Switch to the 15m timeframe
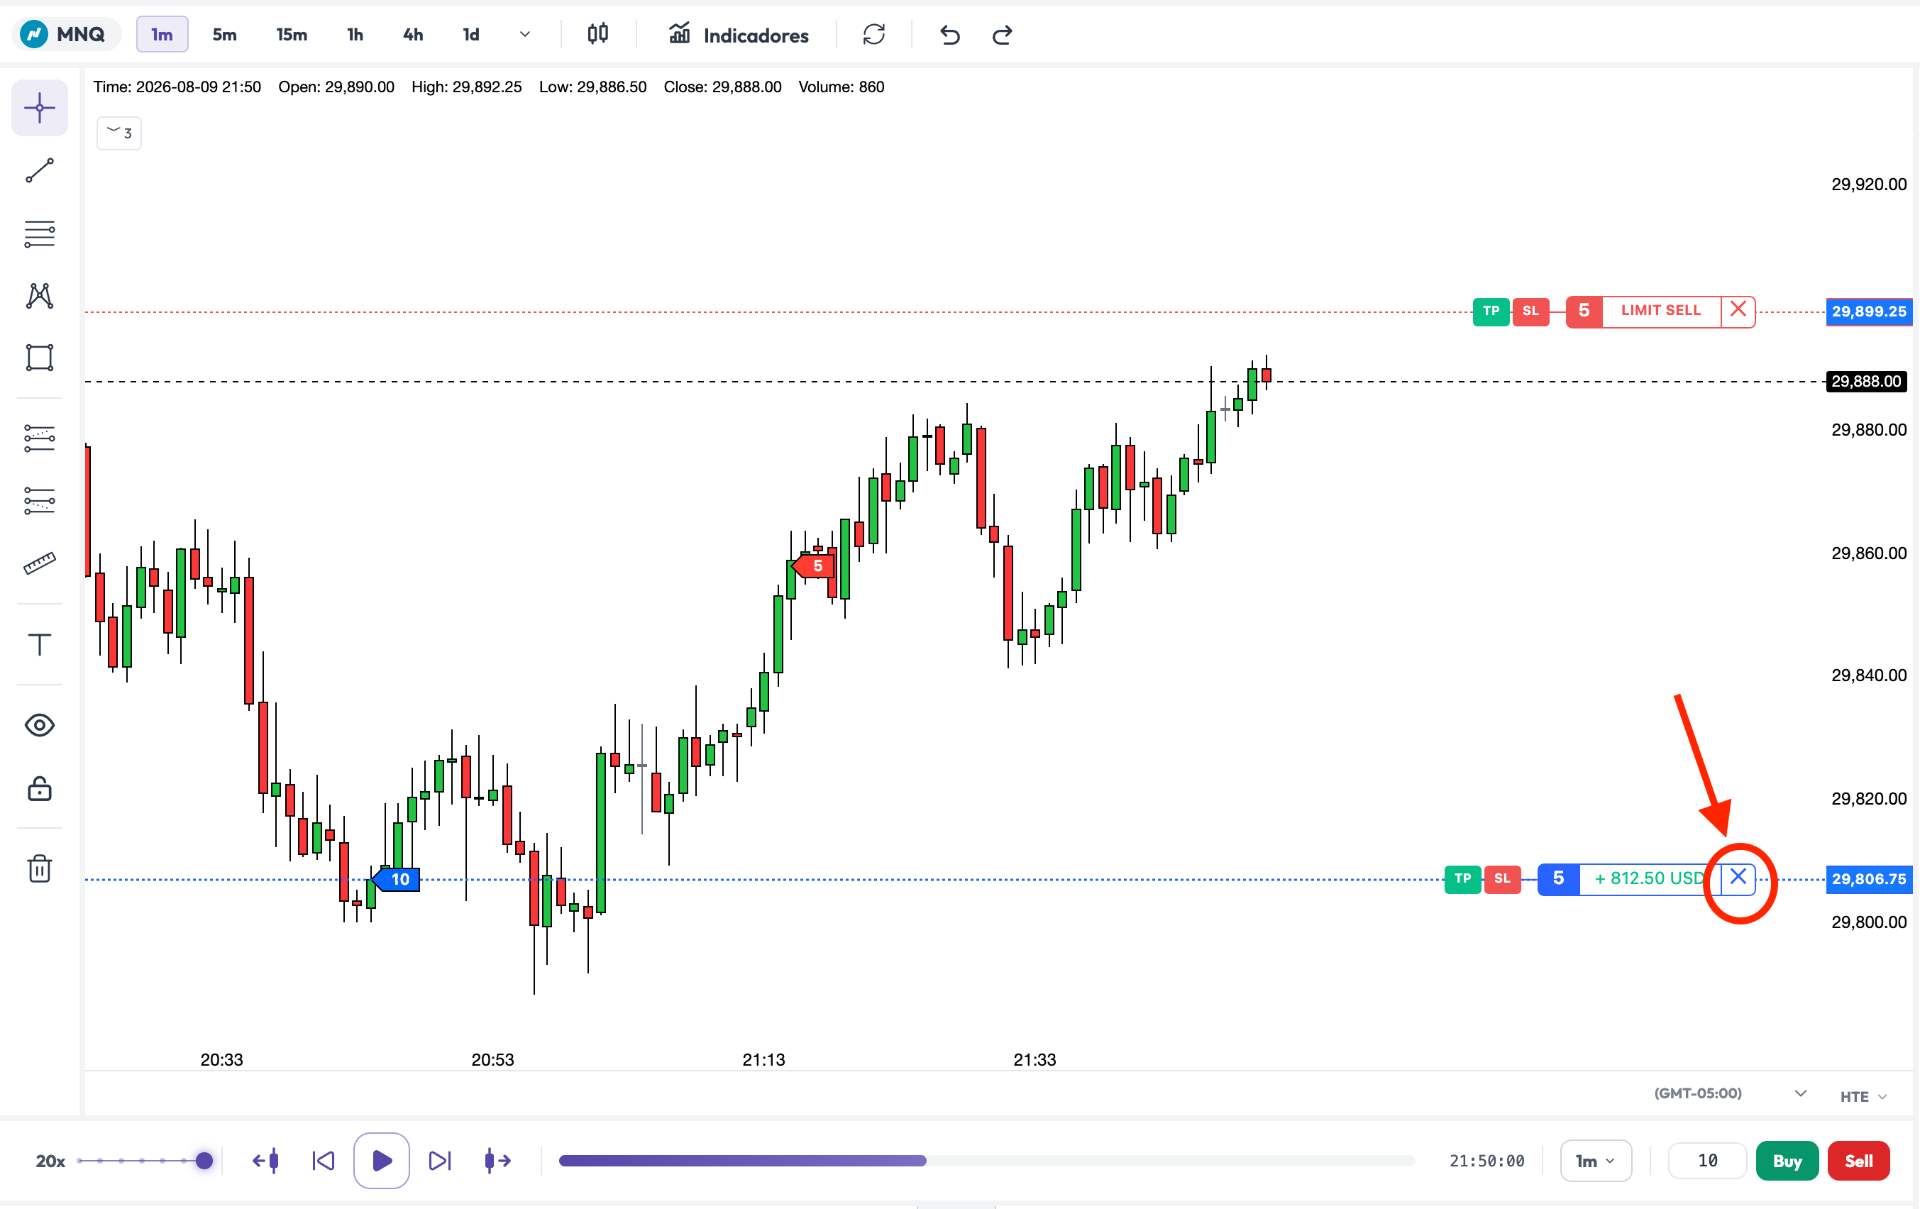 click(x=291, y=35)
